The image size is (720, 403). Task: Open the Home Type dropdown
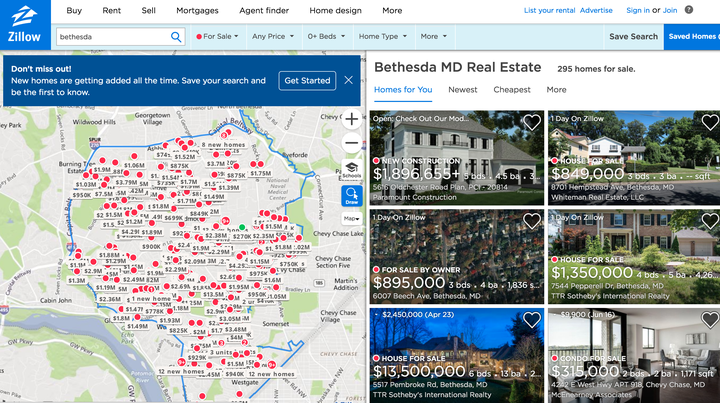(x=382, y=36)
